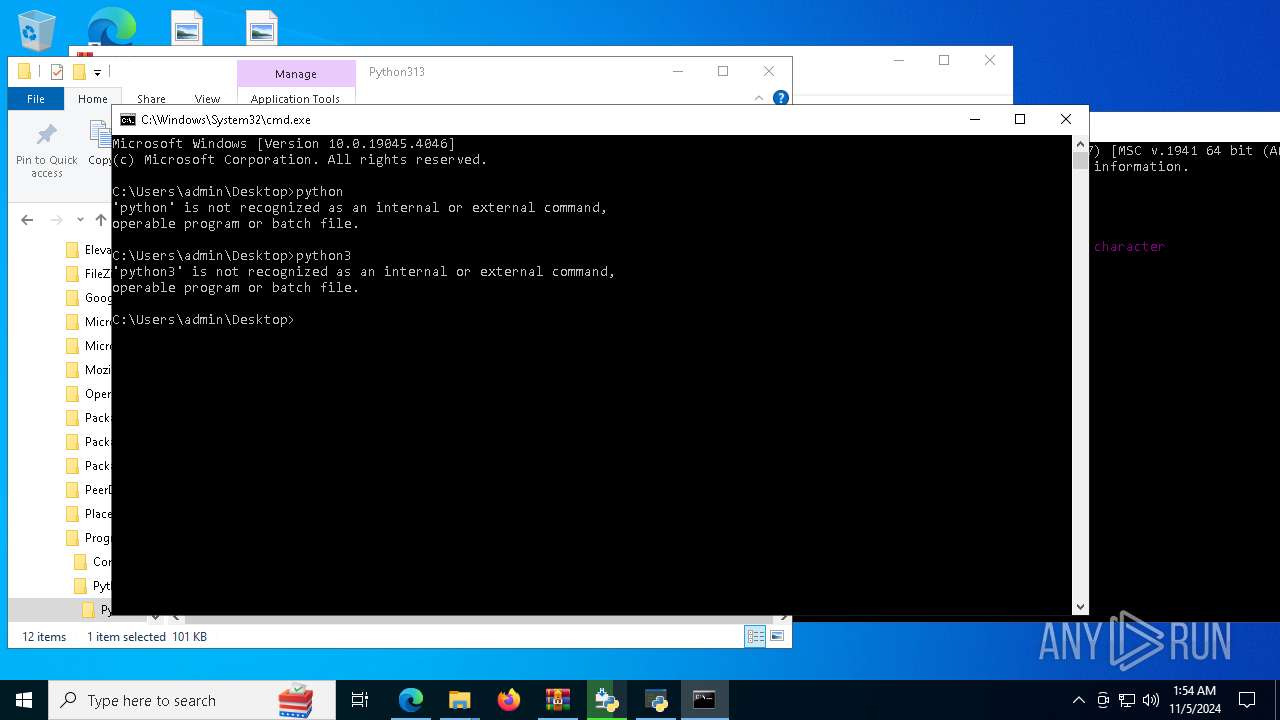This screenshot has width=1280, height=720.
Task: Open the File tab in Explorer
Action: [36, 99]
